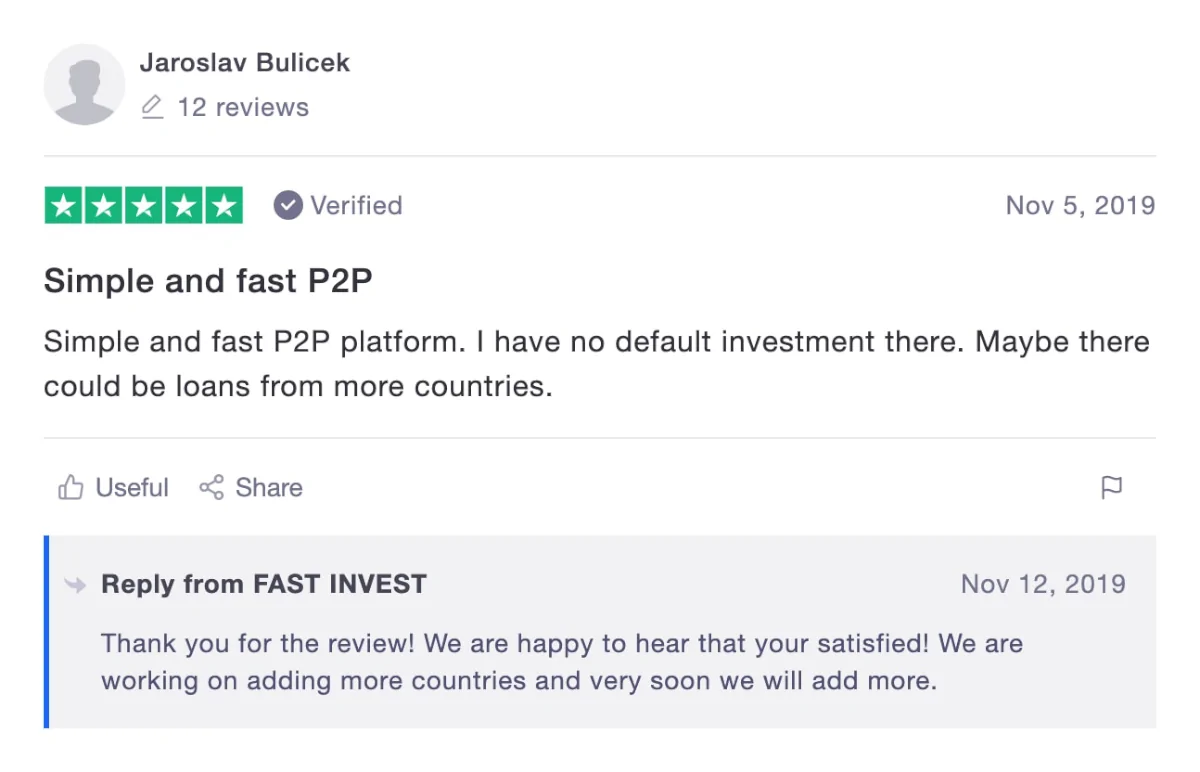Open Jaroslav Bulicek reviewer name link
The image size is (1200, 772).
tap(245, 62)
